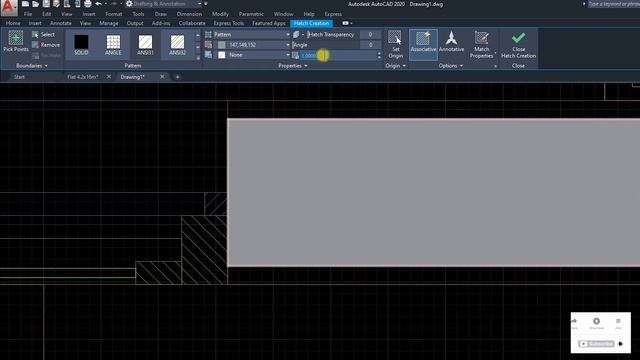Viewport: 640px width, 360px height.
Task: Click the pattern scale stepper arrows
Action: coord(379,55)
